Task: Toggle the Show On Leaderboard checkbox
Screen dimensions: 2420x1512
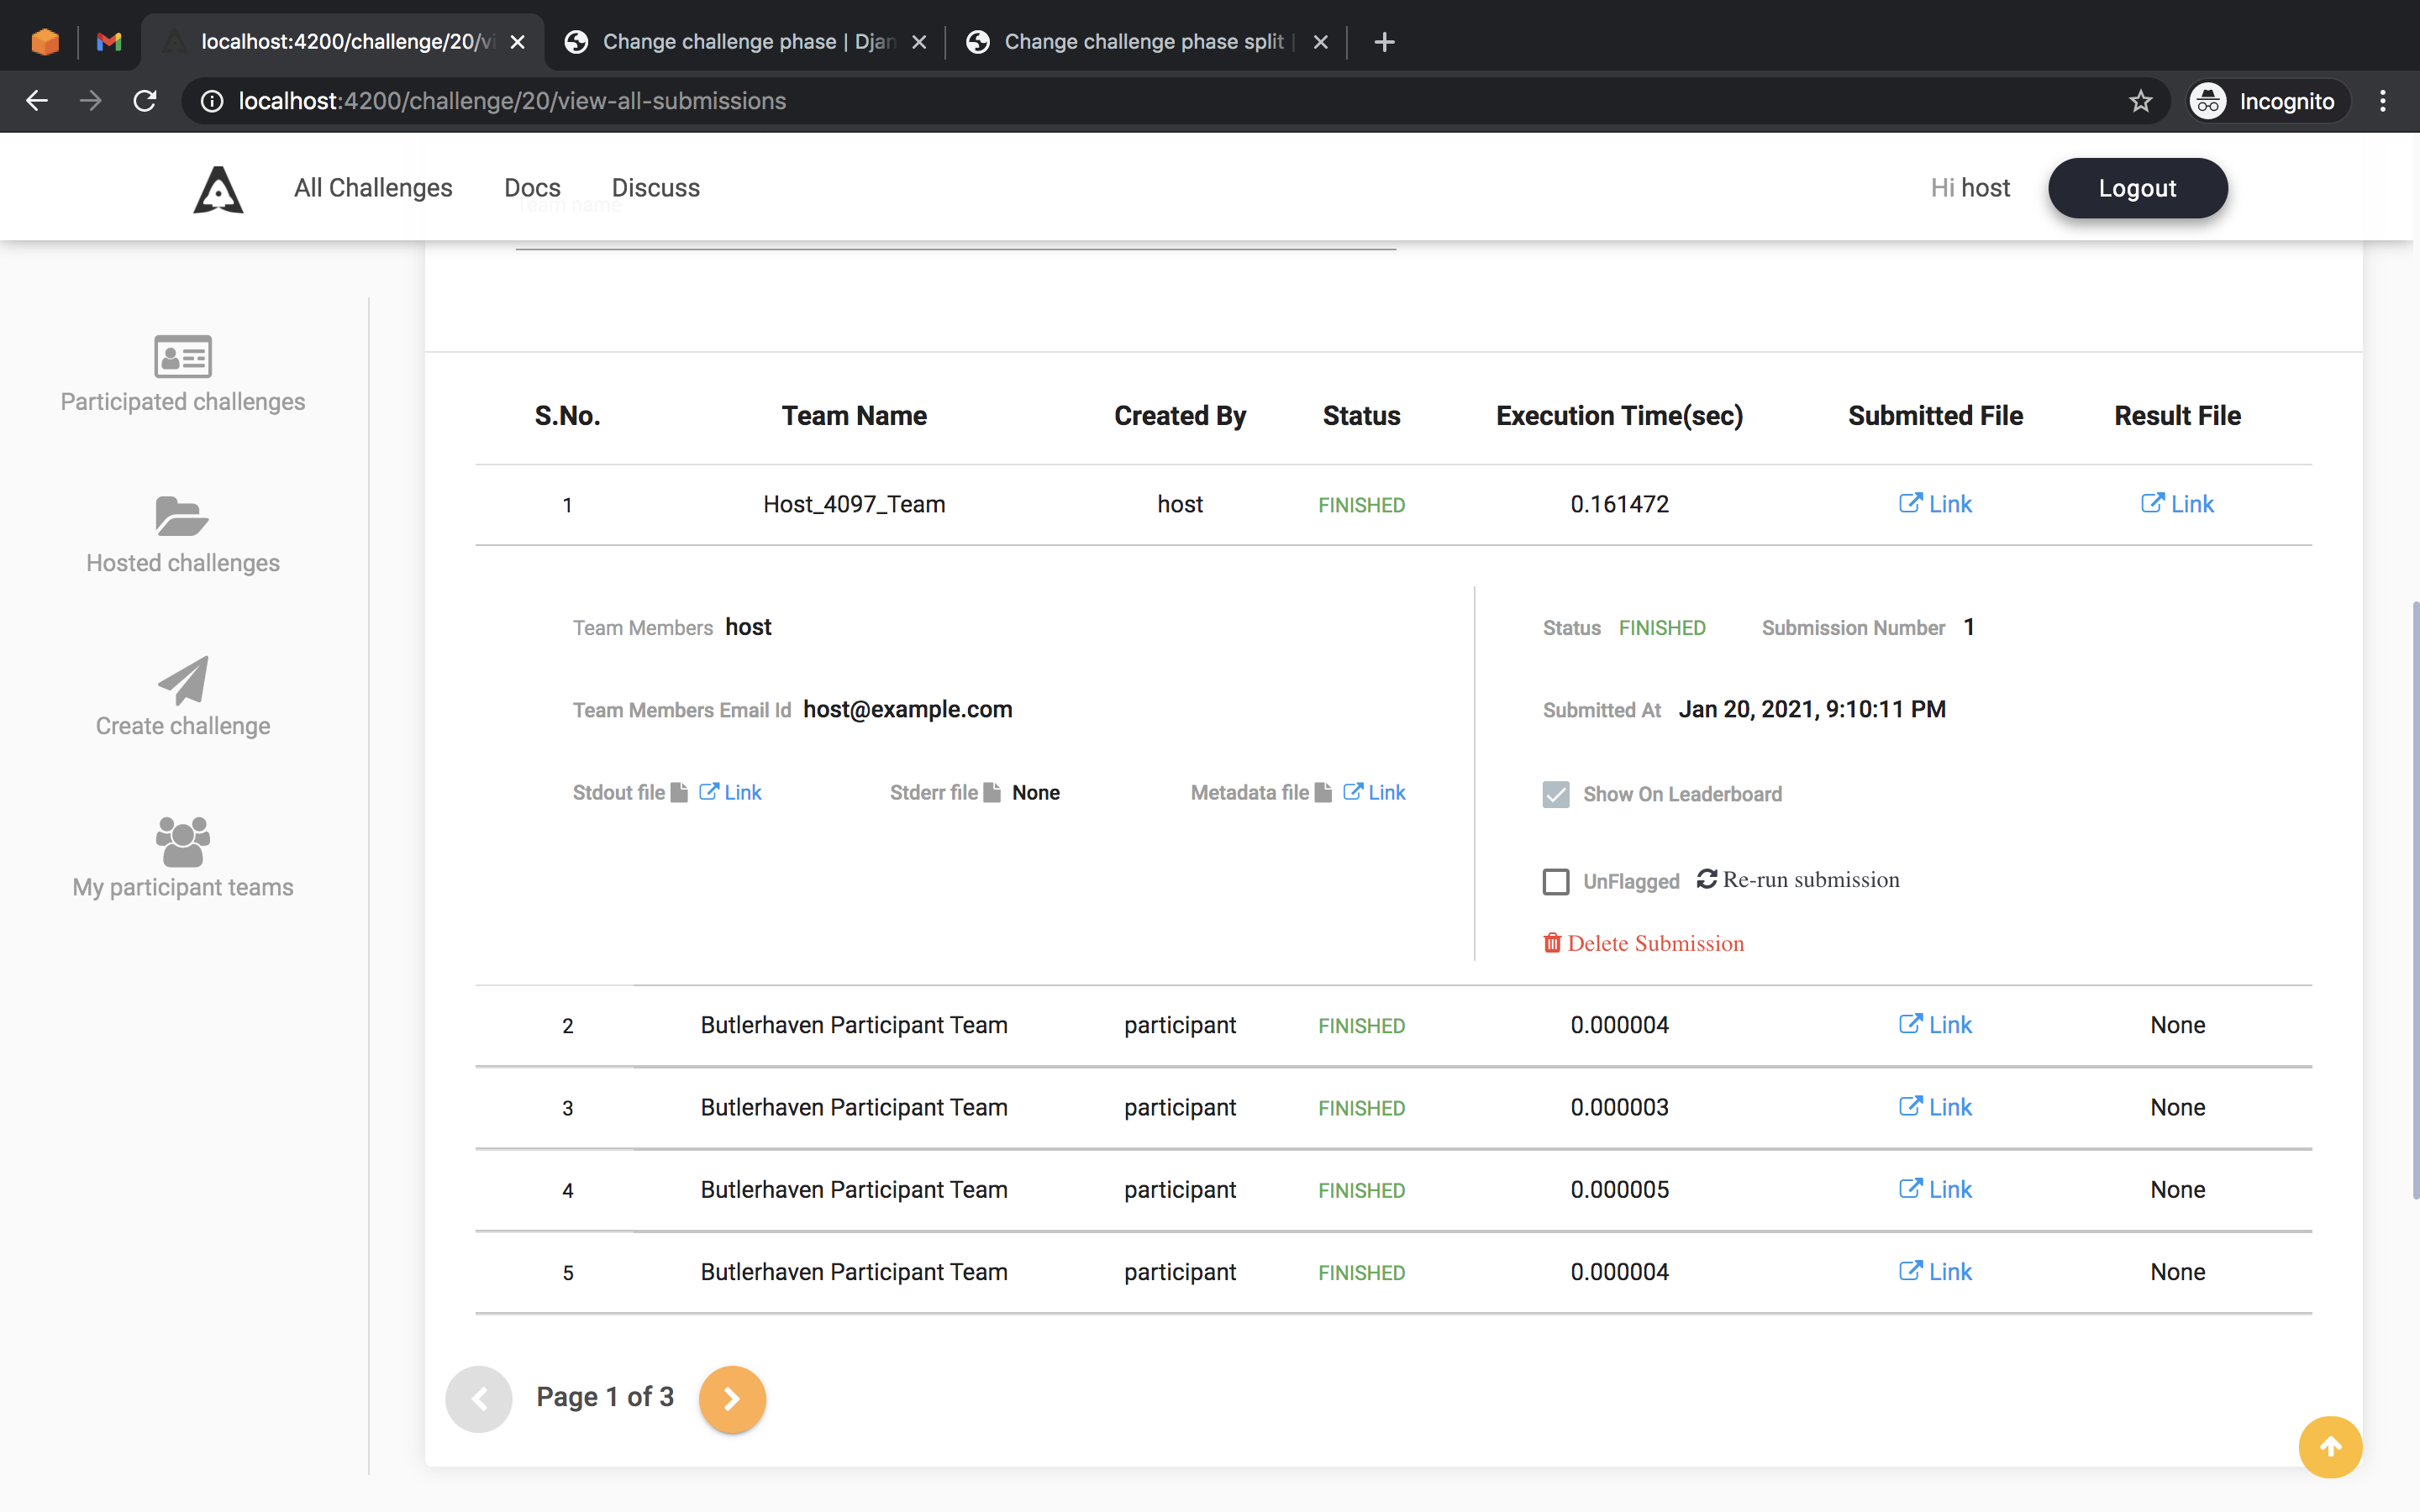Action: click(x=1556, y=794)
